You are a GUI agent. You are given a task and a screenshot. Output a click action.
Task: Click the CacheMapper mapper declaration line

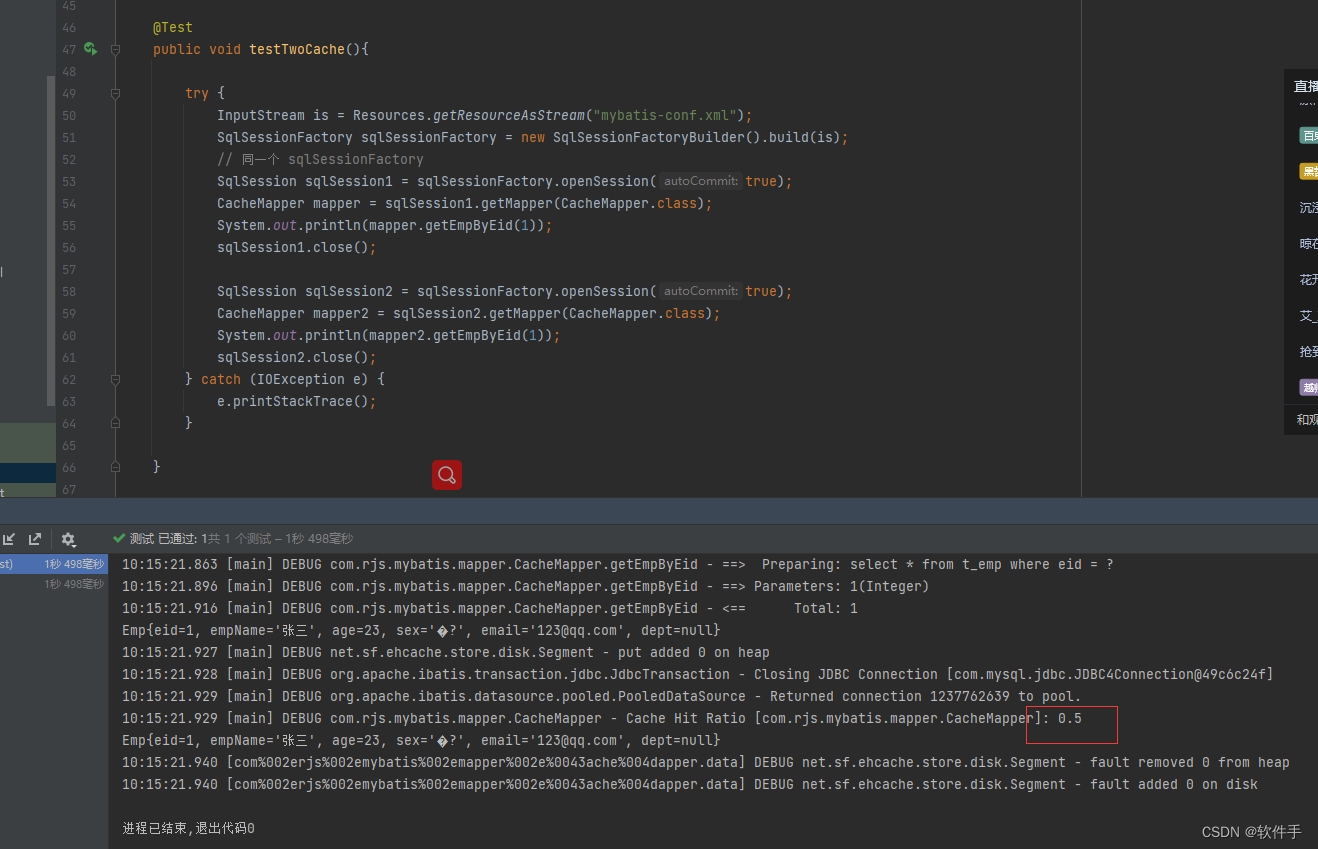click(x=465, y=203)
